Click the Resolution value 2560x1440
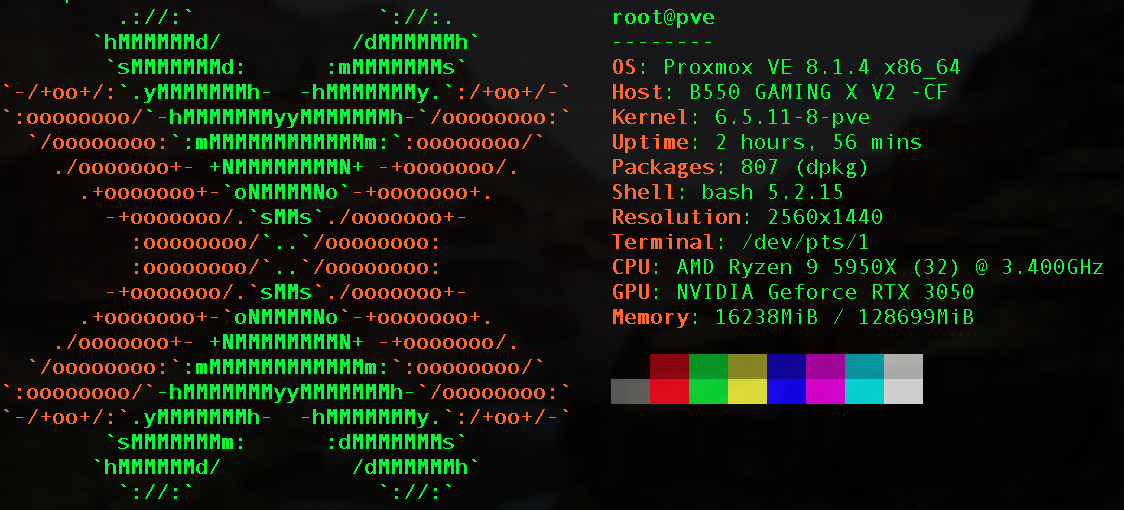Viewport: 1124px width, 510px height. [x=812, y=218]
